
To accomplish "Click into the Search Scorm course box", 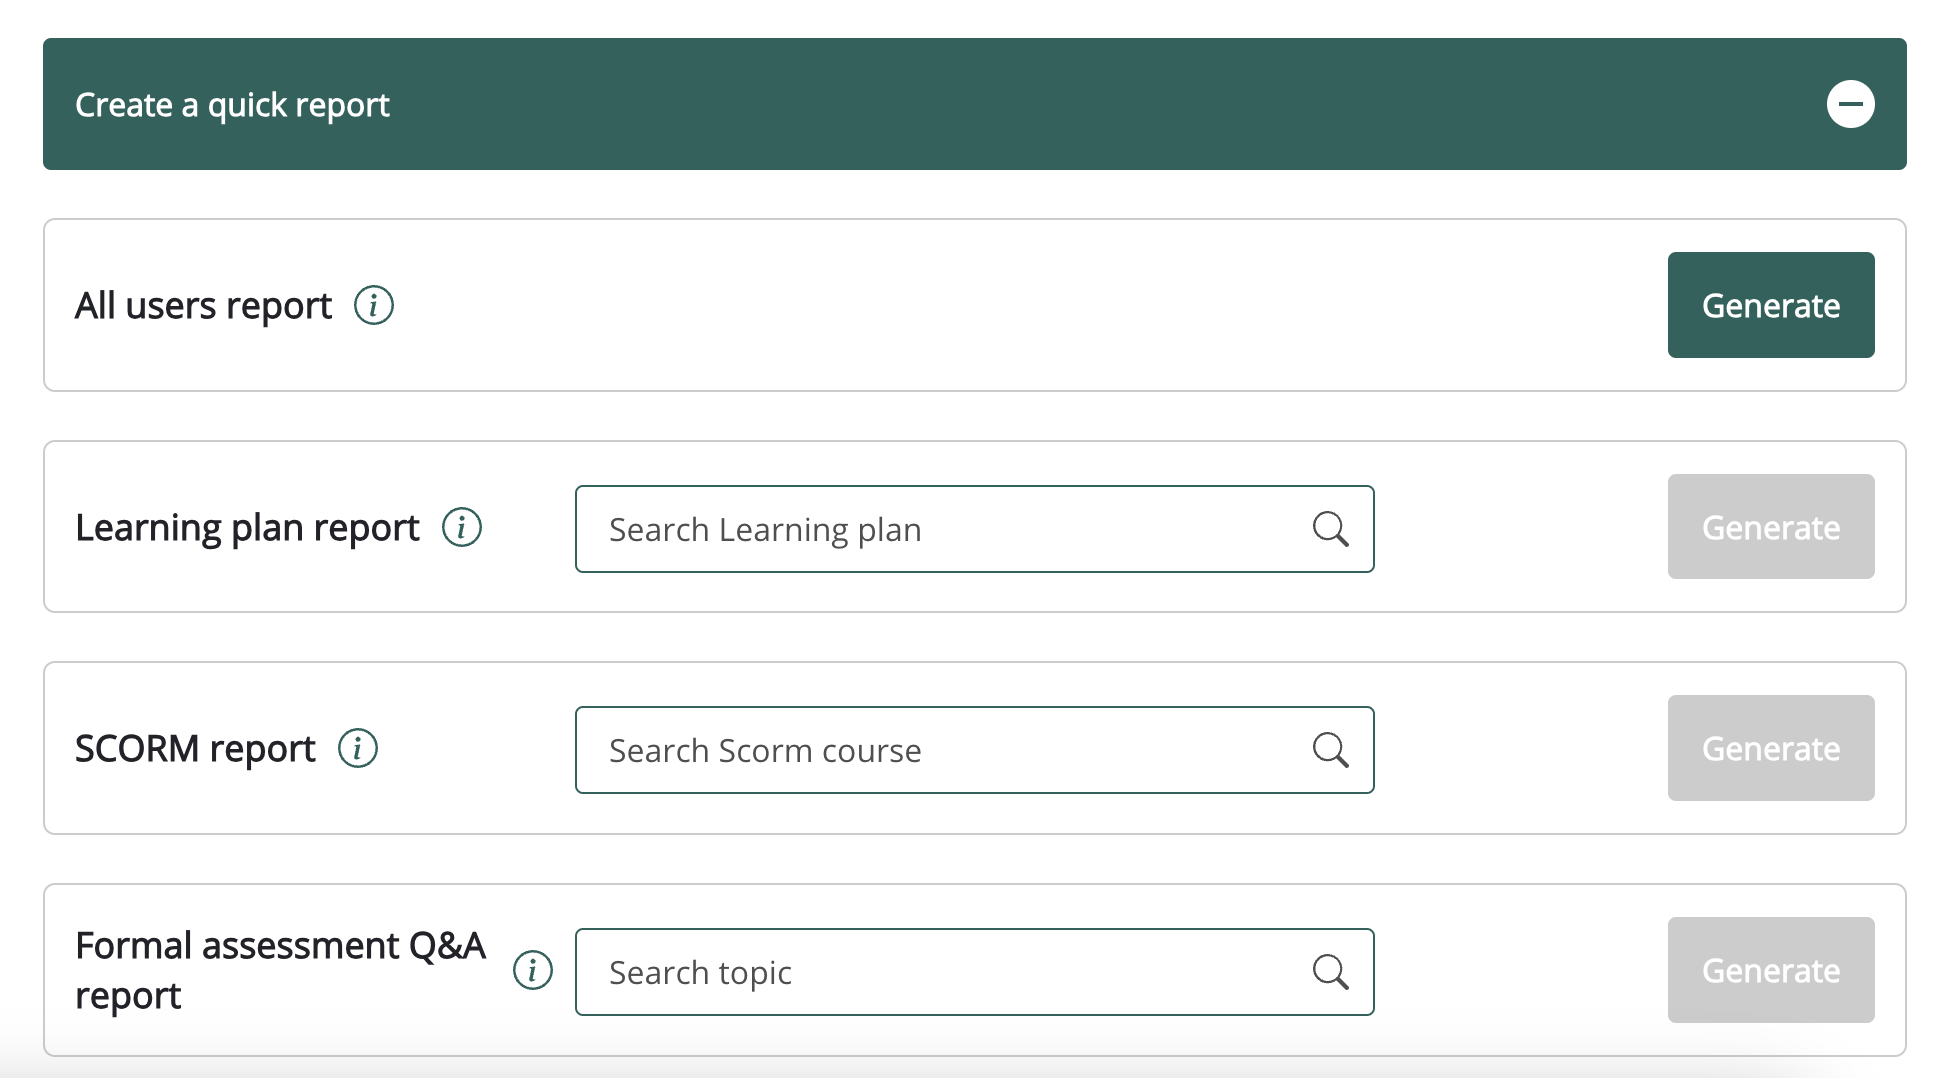I will 940,750.
